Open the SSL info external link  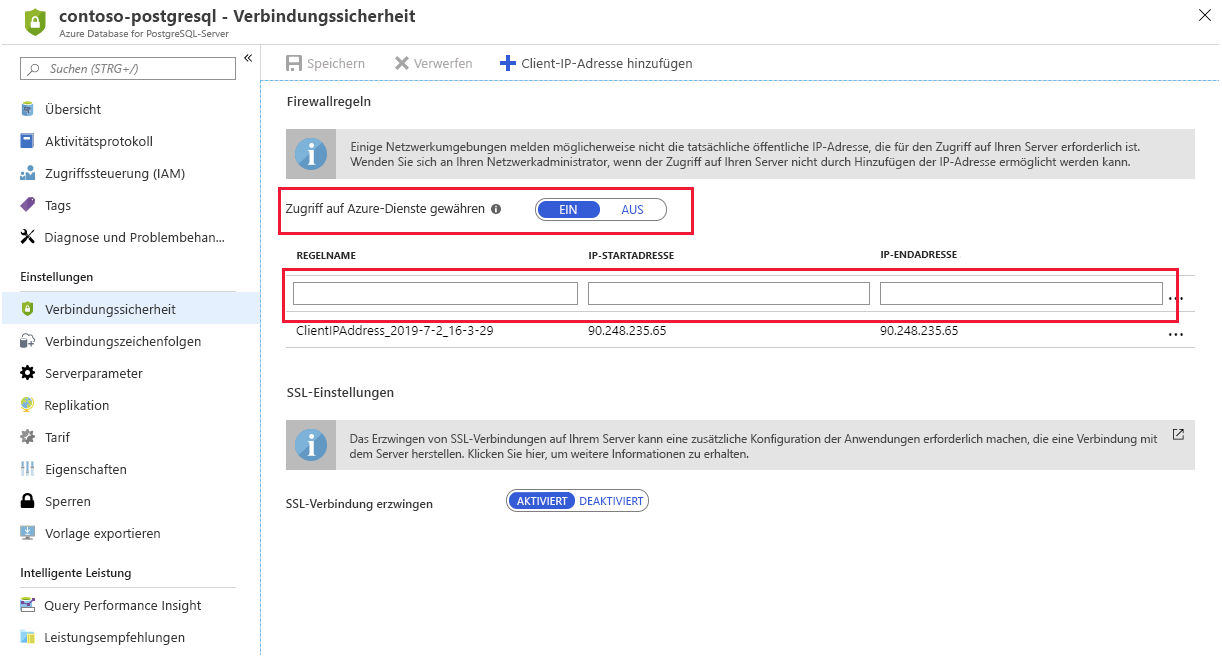click(1178, 435)
